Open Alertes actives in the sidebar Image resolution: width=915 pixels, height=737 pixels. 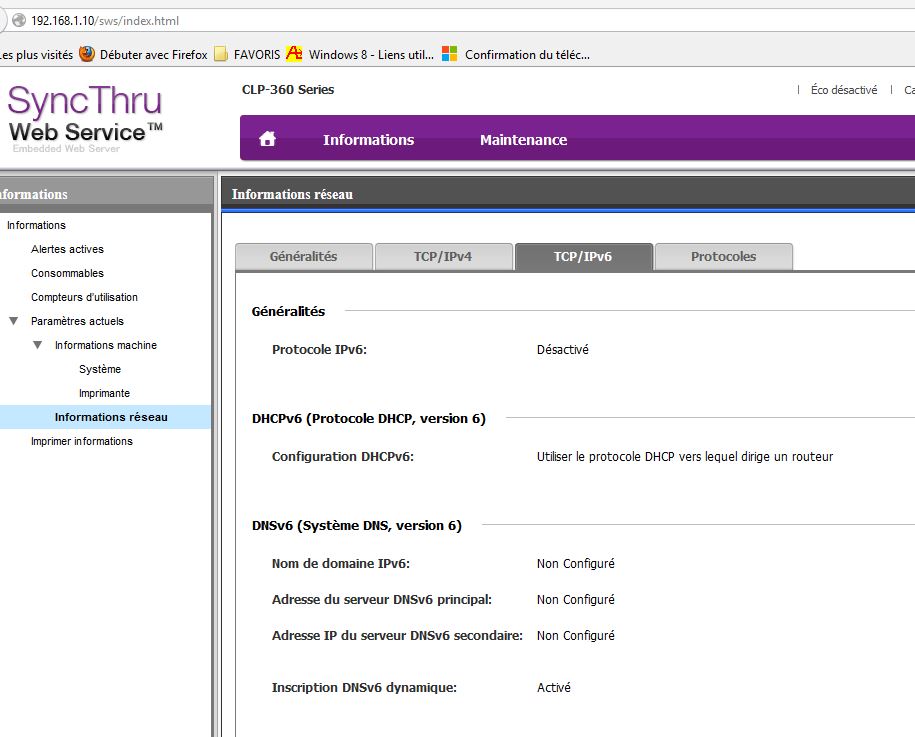tap(67, 249)
